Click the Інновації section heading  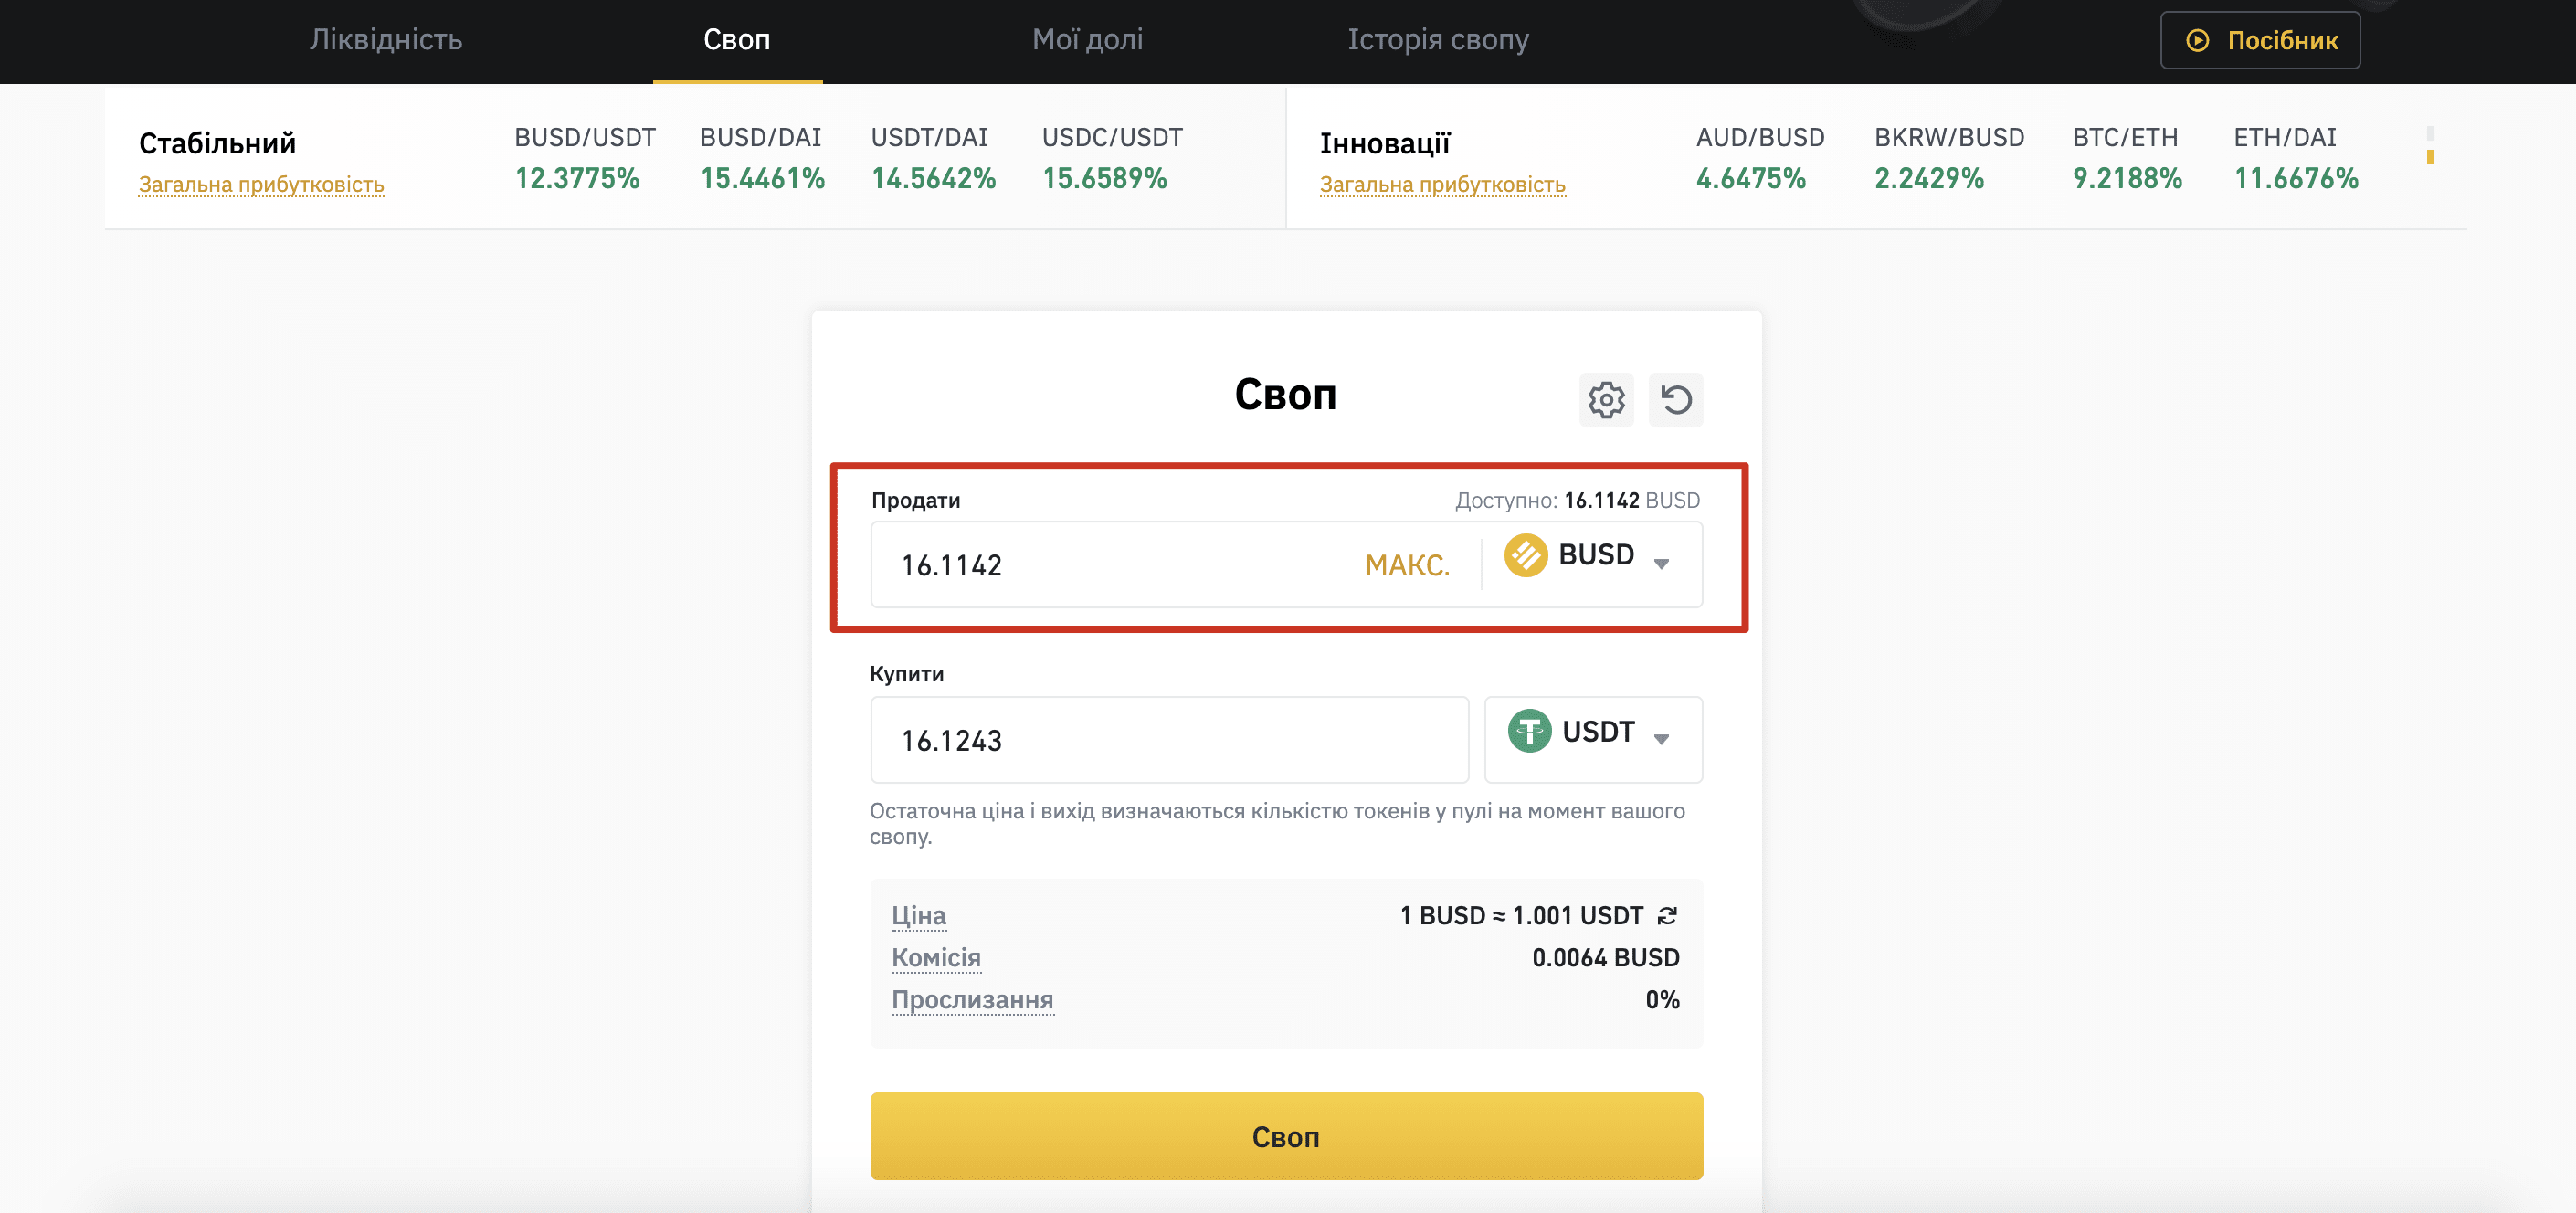pos(1384,144)
